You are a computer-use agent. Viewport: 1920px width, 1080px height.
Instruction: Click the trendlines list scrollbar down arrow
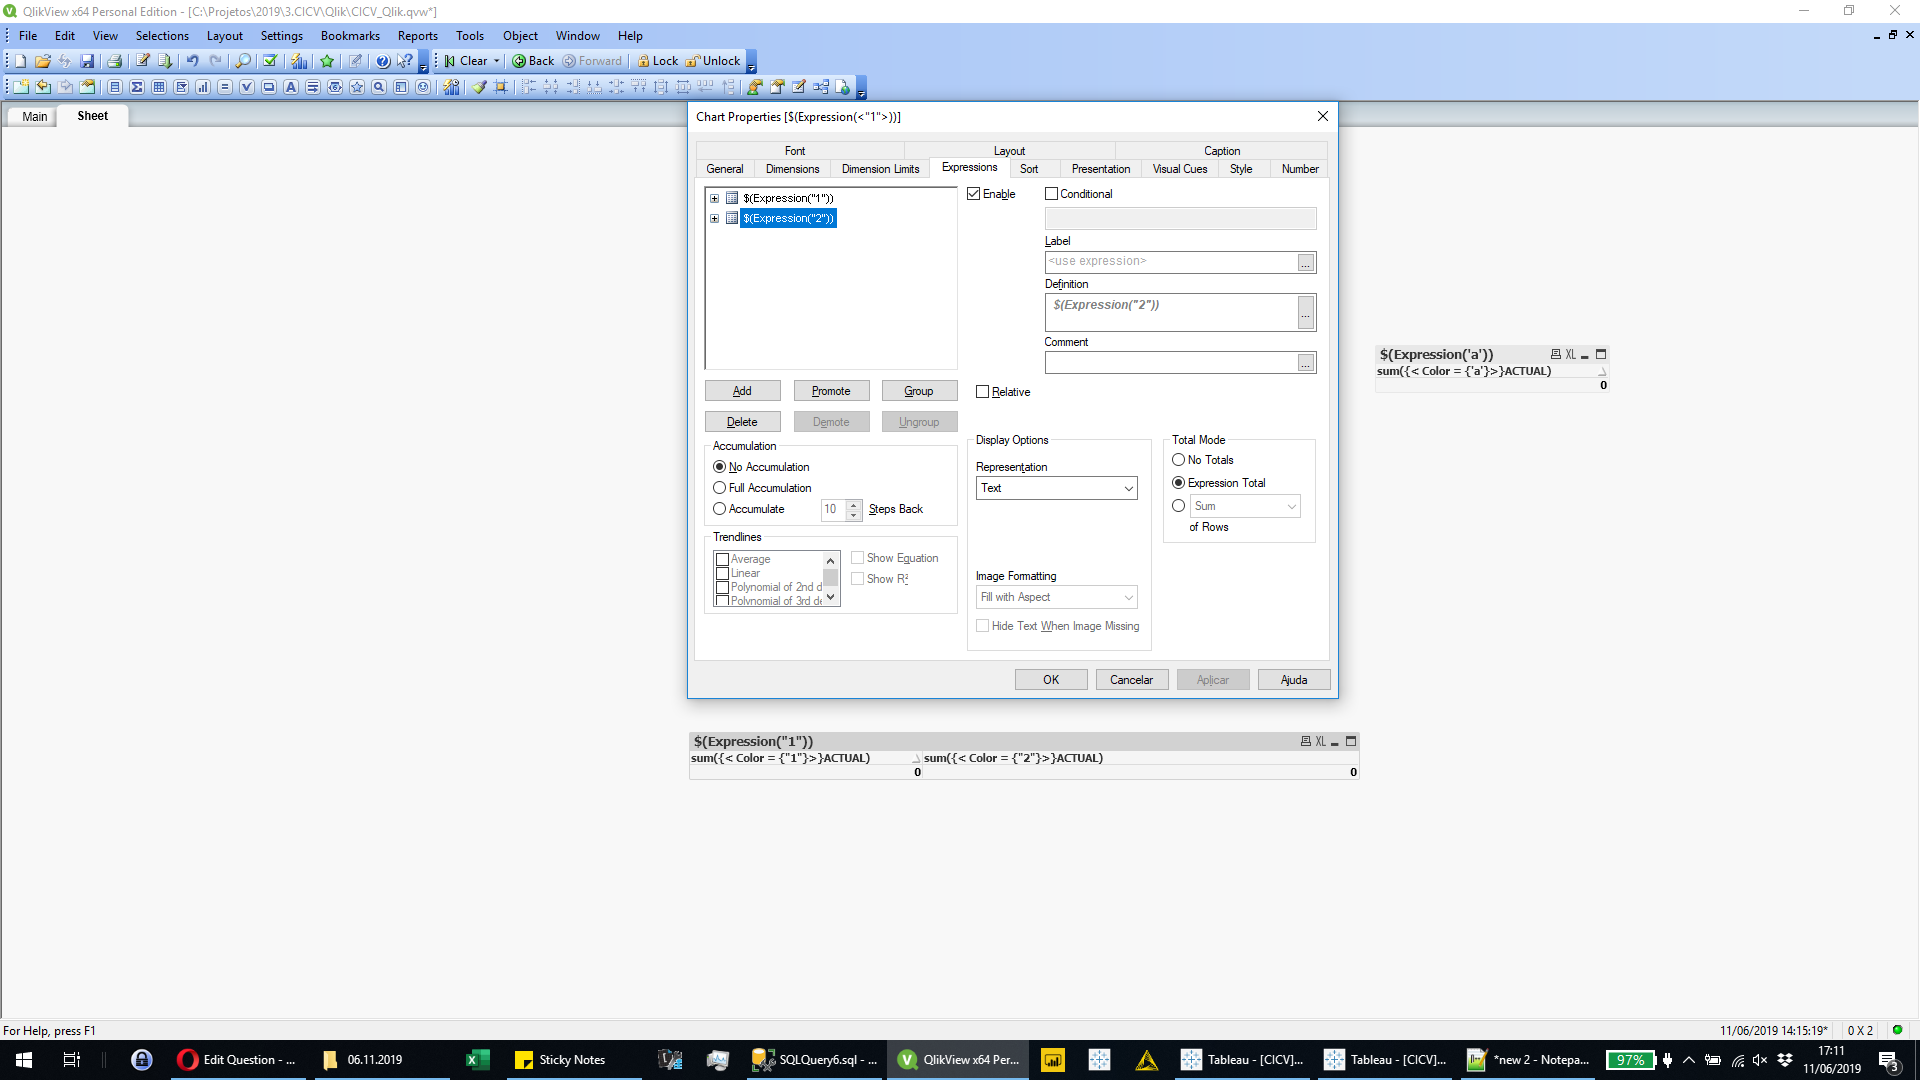click(830, 598)
